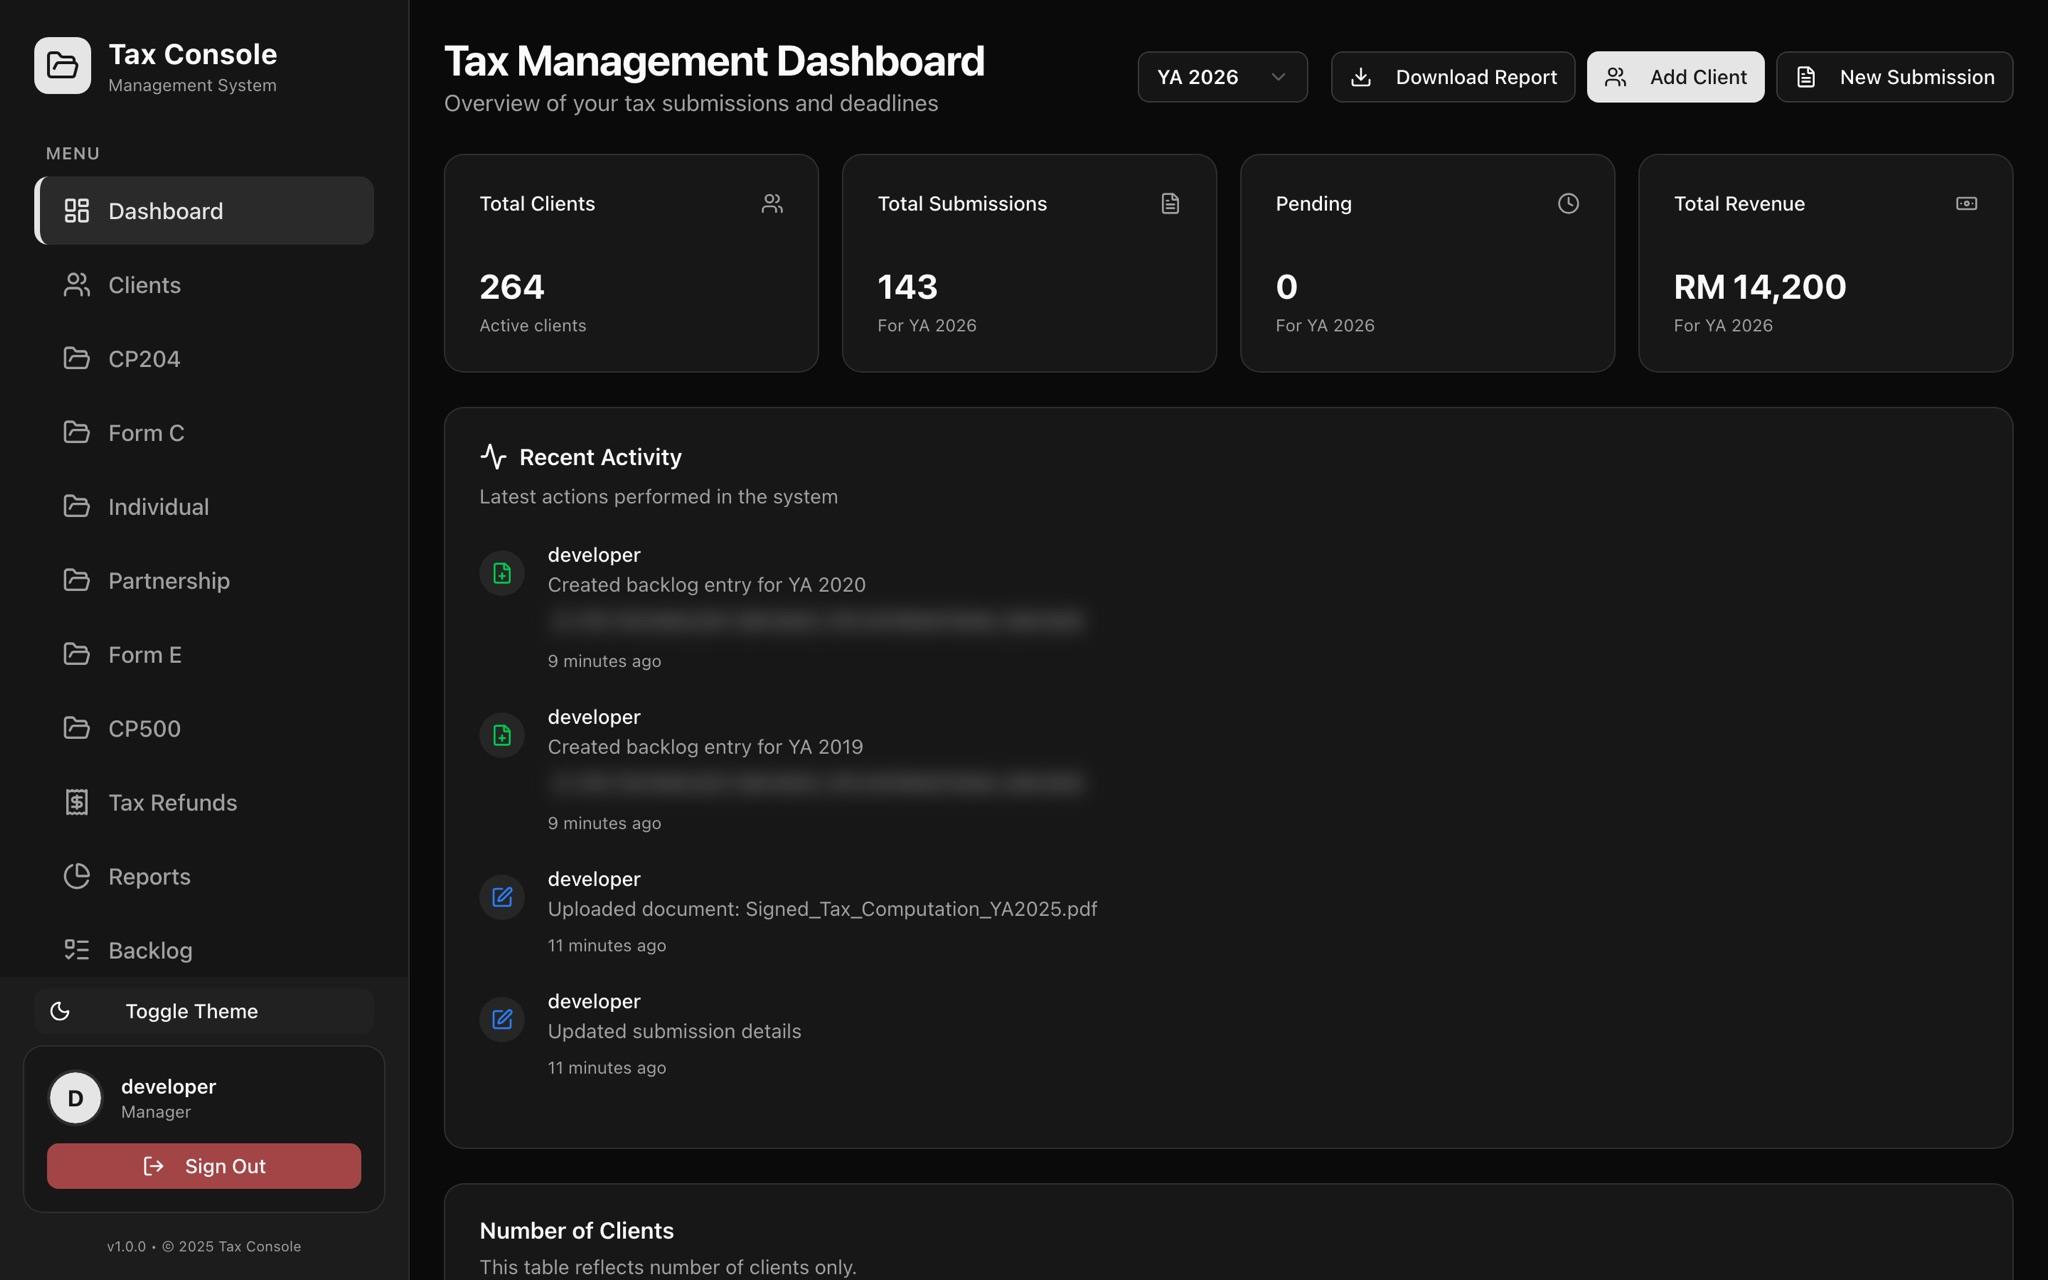Click the CP500 folder icon
Image resolution: width=2048 pixels, height=1280 pixels.
click(x=77, y=728)
